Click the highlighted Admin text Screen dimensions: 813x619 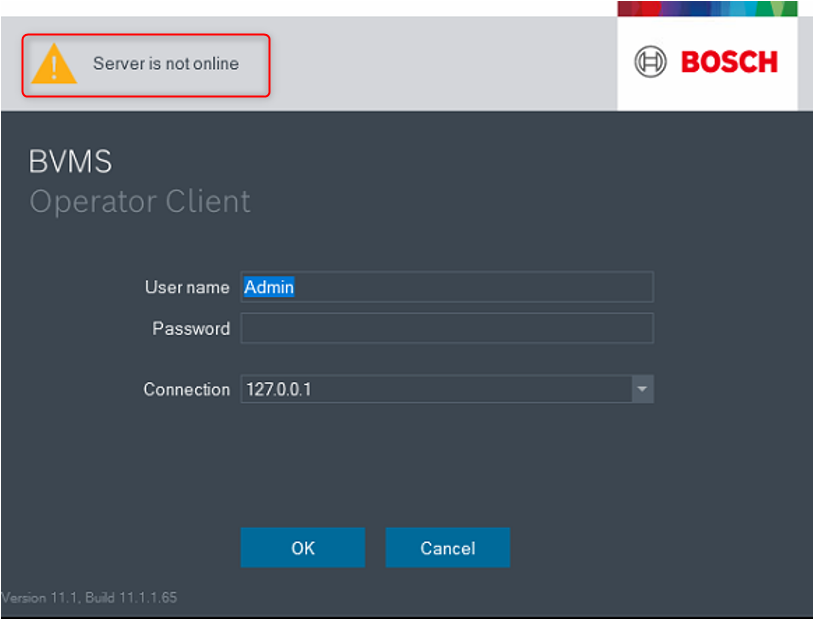tap(269, 287)
